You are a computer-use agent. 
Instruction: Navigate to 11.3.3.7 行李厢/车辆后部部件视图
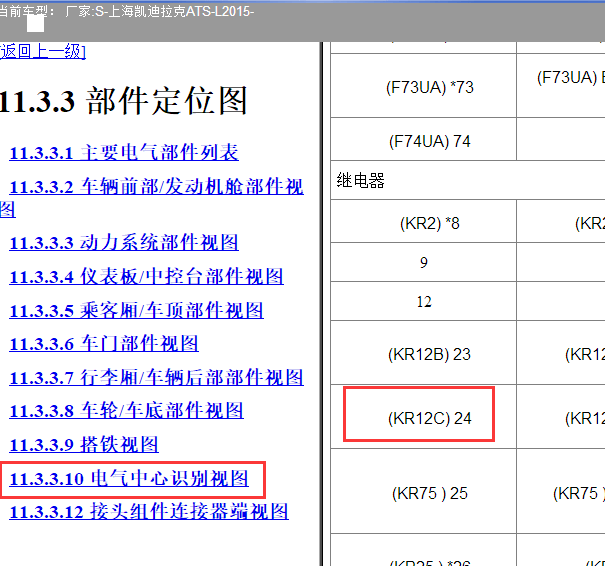tap(156, 378)
